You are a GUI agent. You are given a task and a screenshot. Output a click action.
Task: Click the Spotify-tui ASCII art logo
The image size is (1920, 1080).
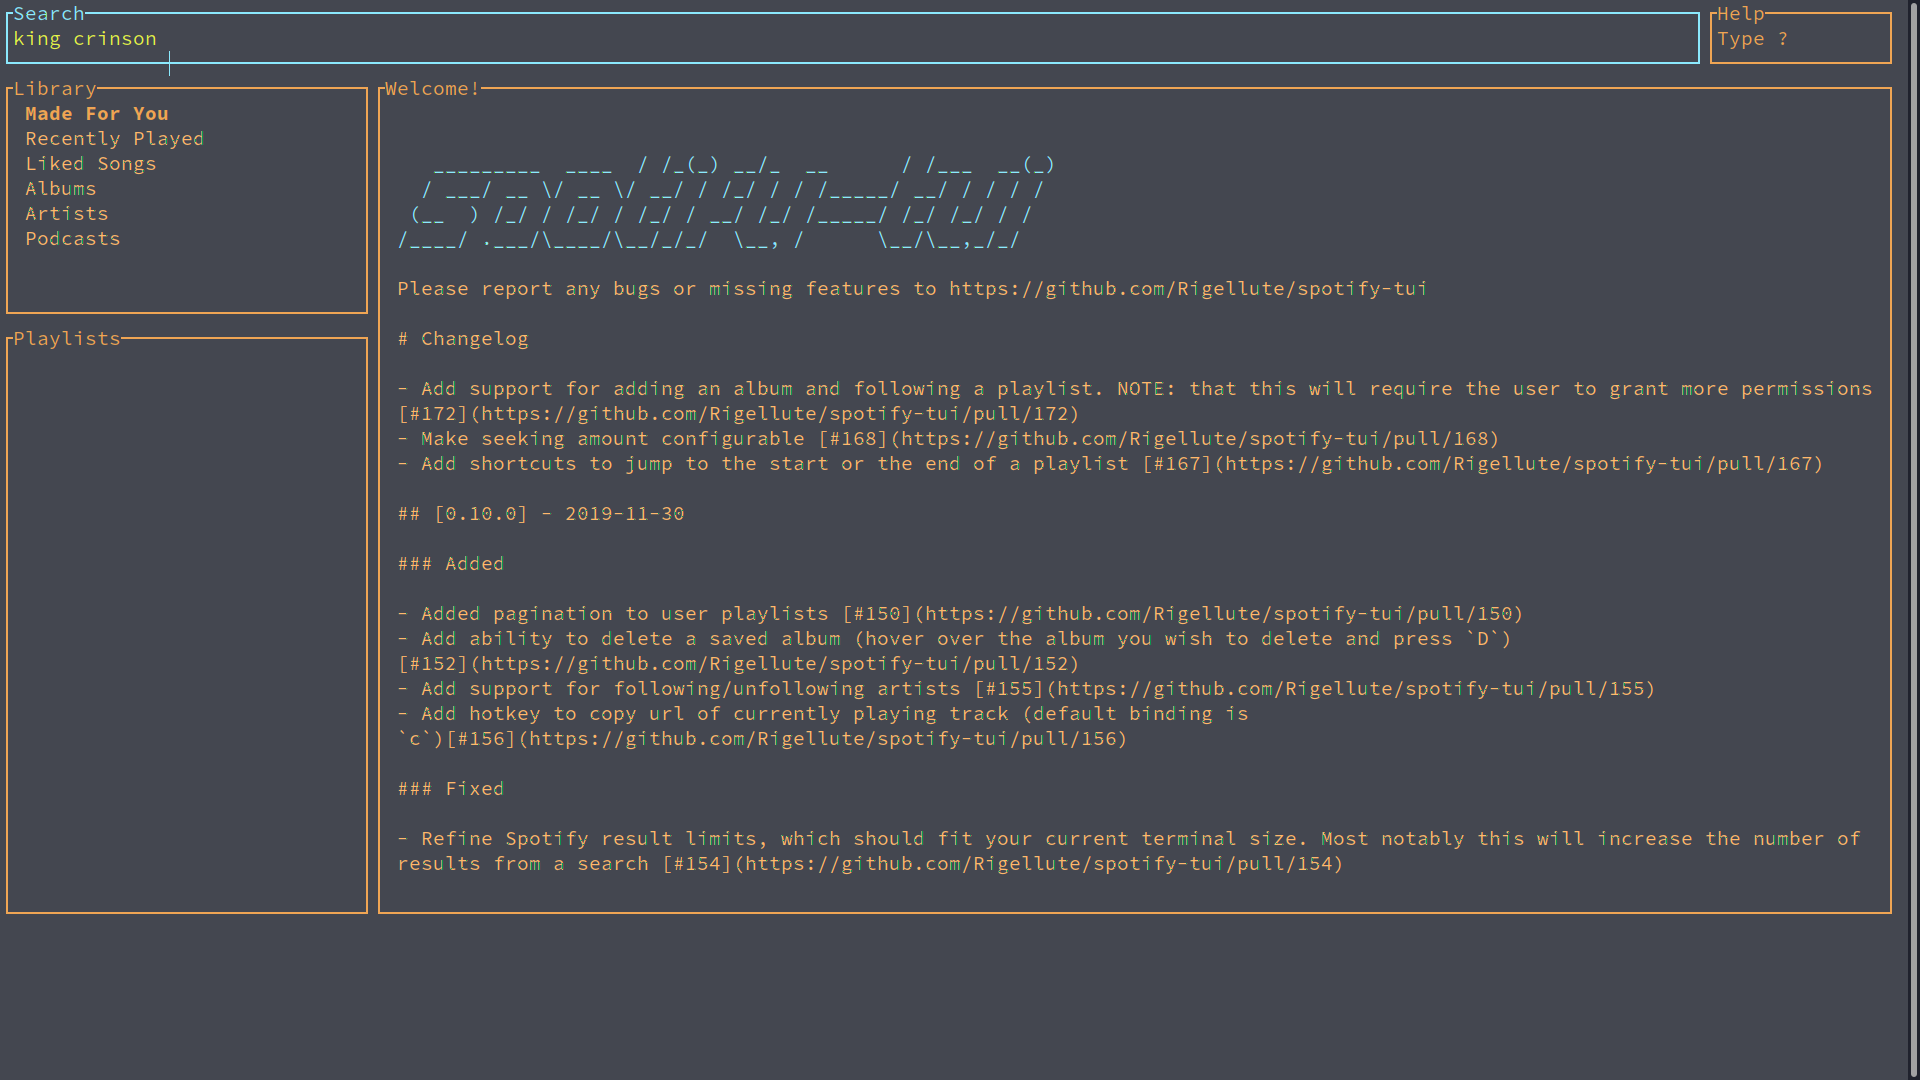(x=726, y=202)
